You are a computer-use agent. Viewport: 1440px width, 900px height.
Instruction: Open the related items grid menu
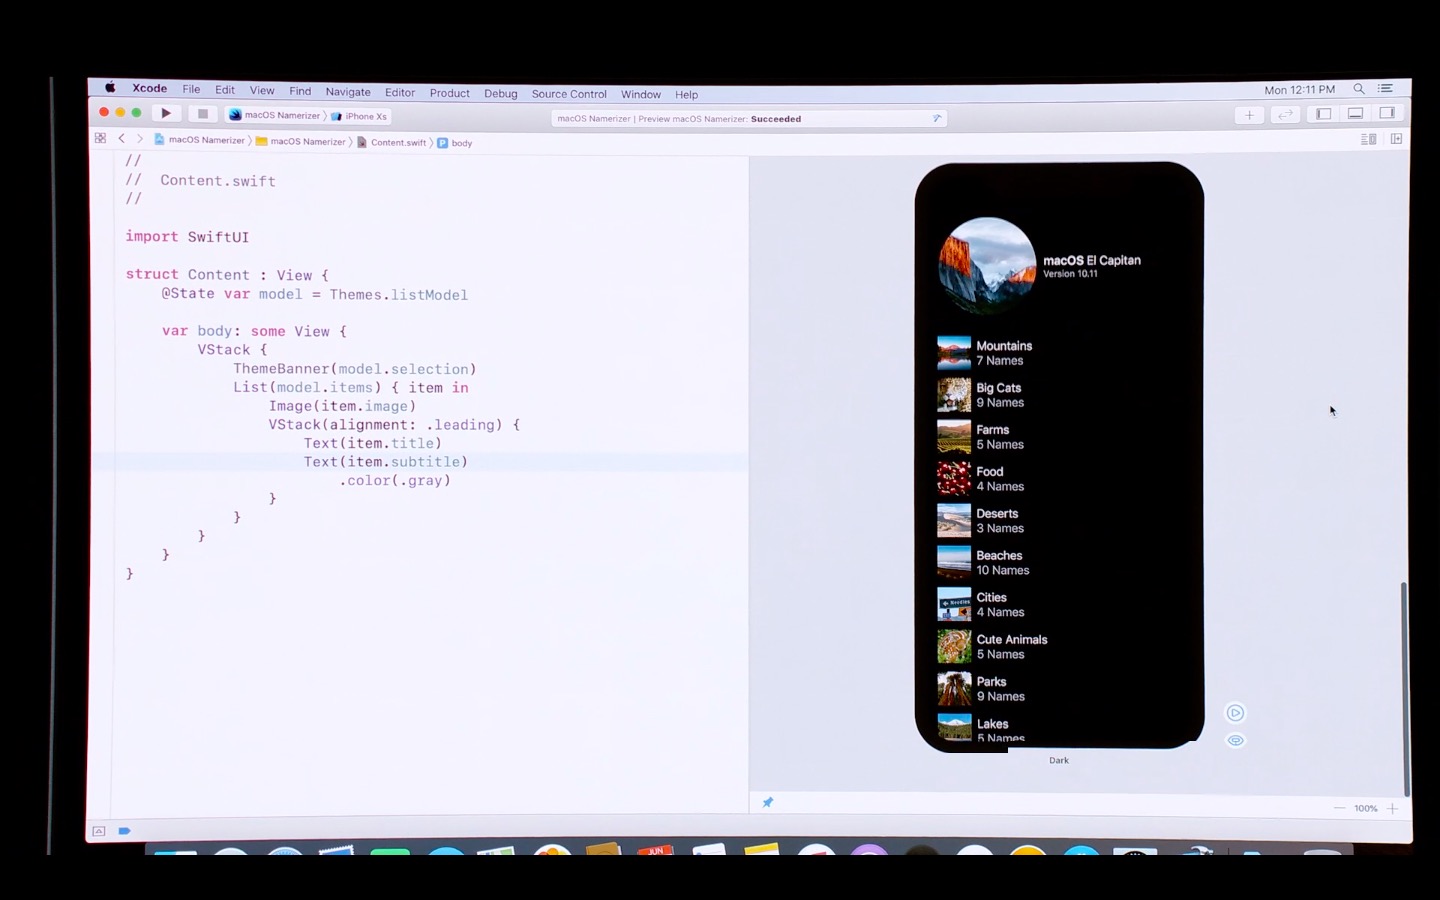(100, 139)
